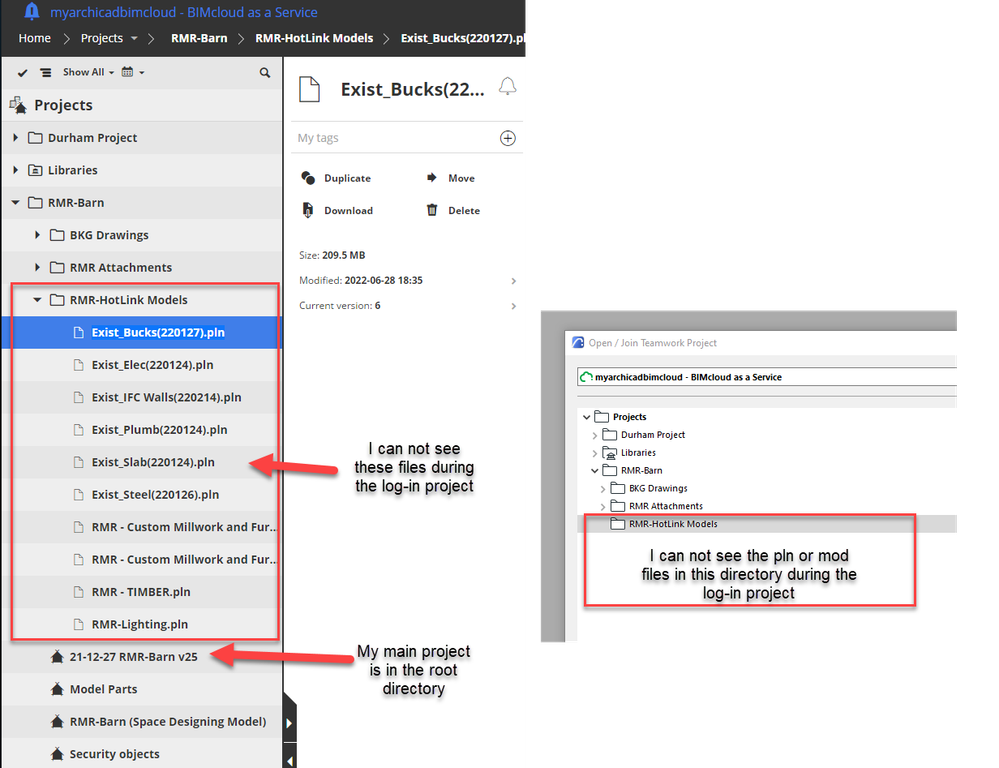
Task: Open the search magnifier in the filter bar
Action: [x=264, y=71]
